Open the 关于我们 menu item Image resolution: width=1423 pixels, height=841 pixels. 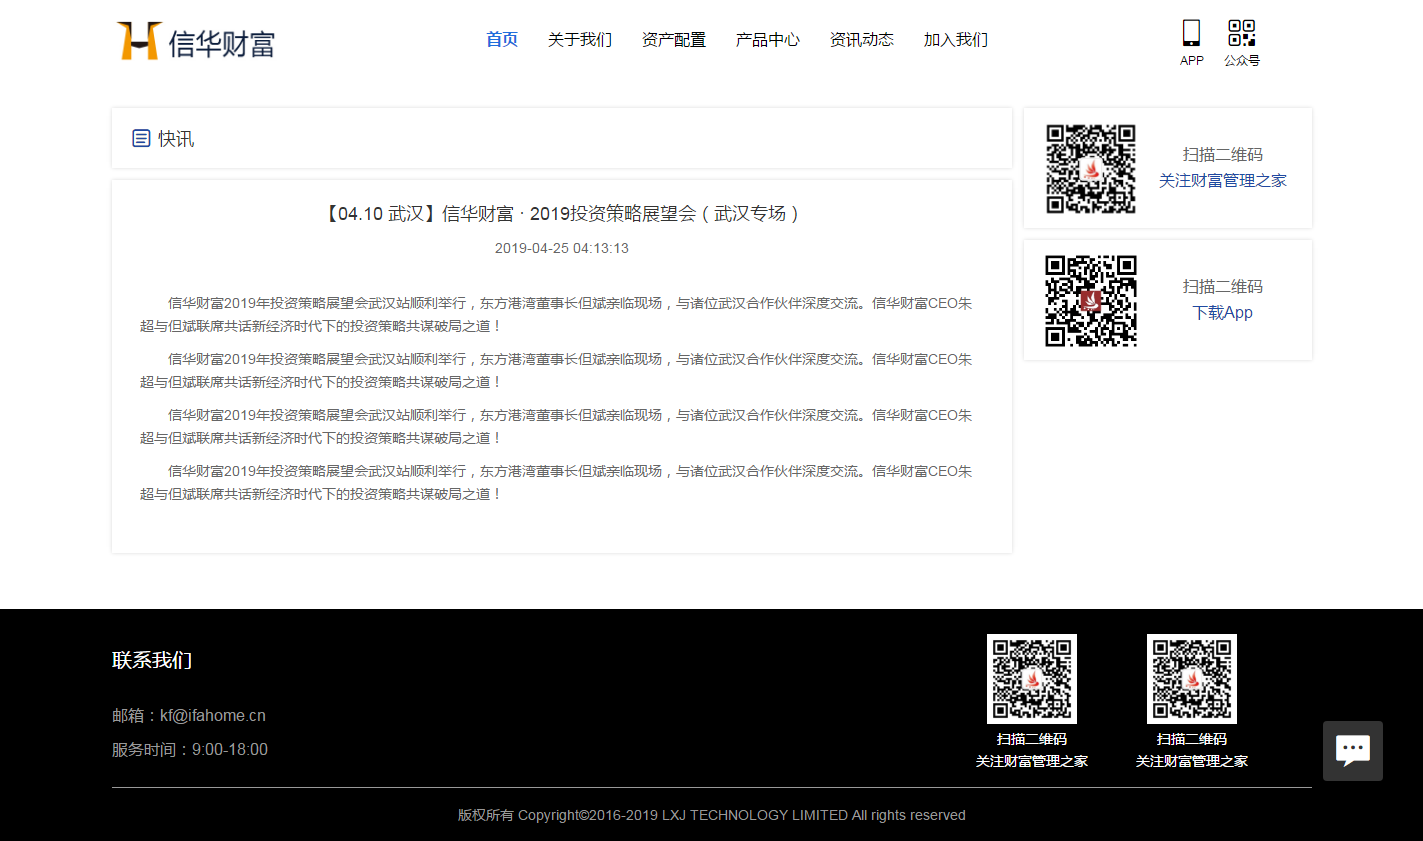[580, 40]
